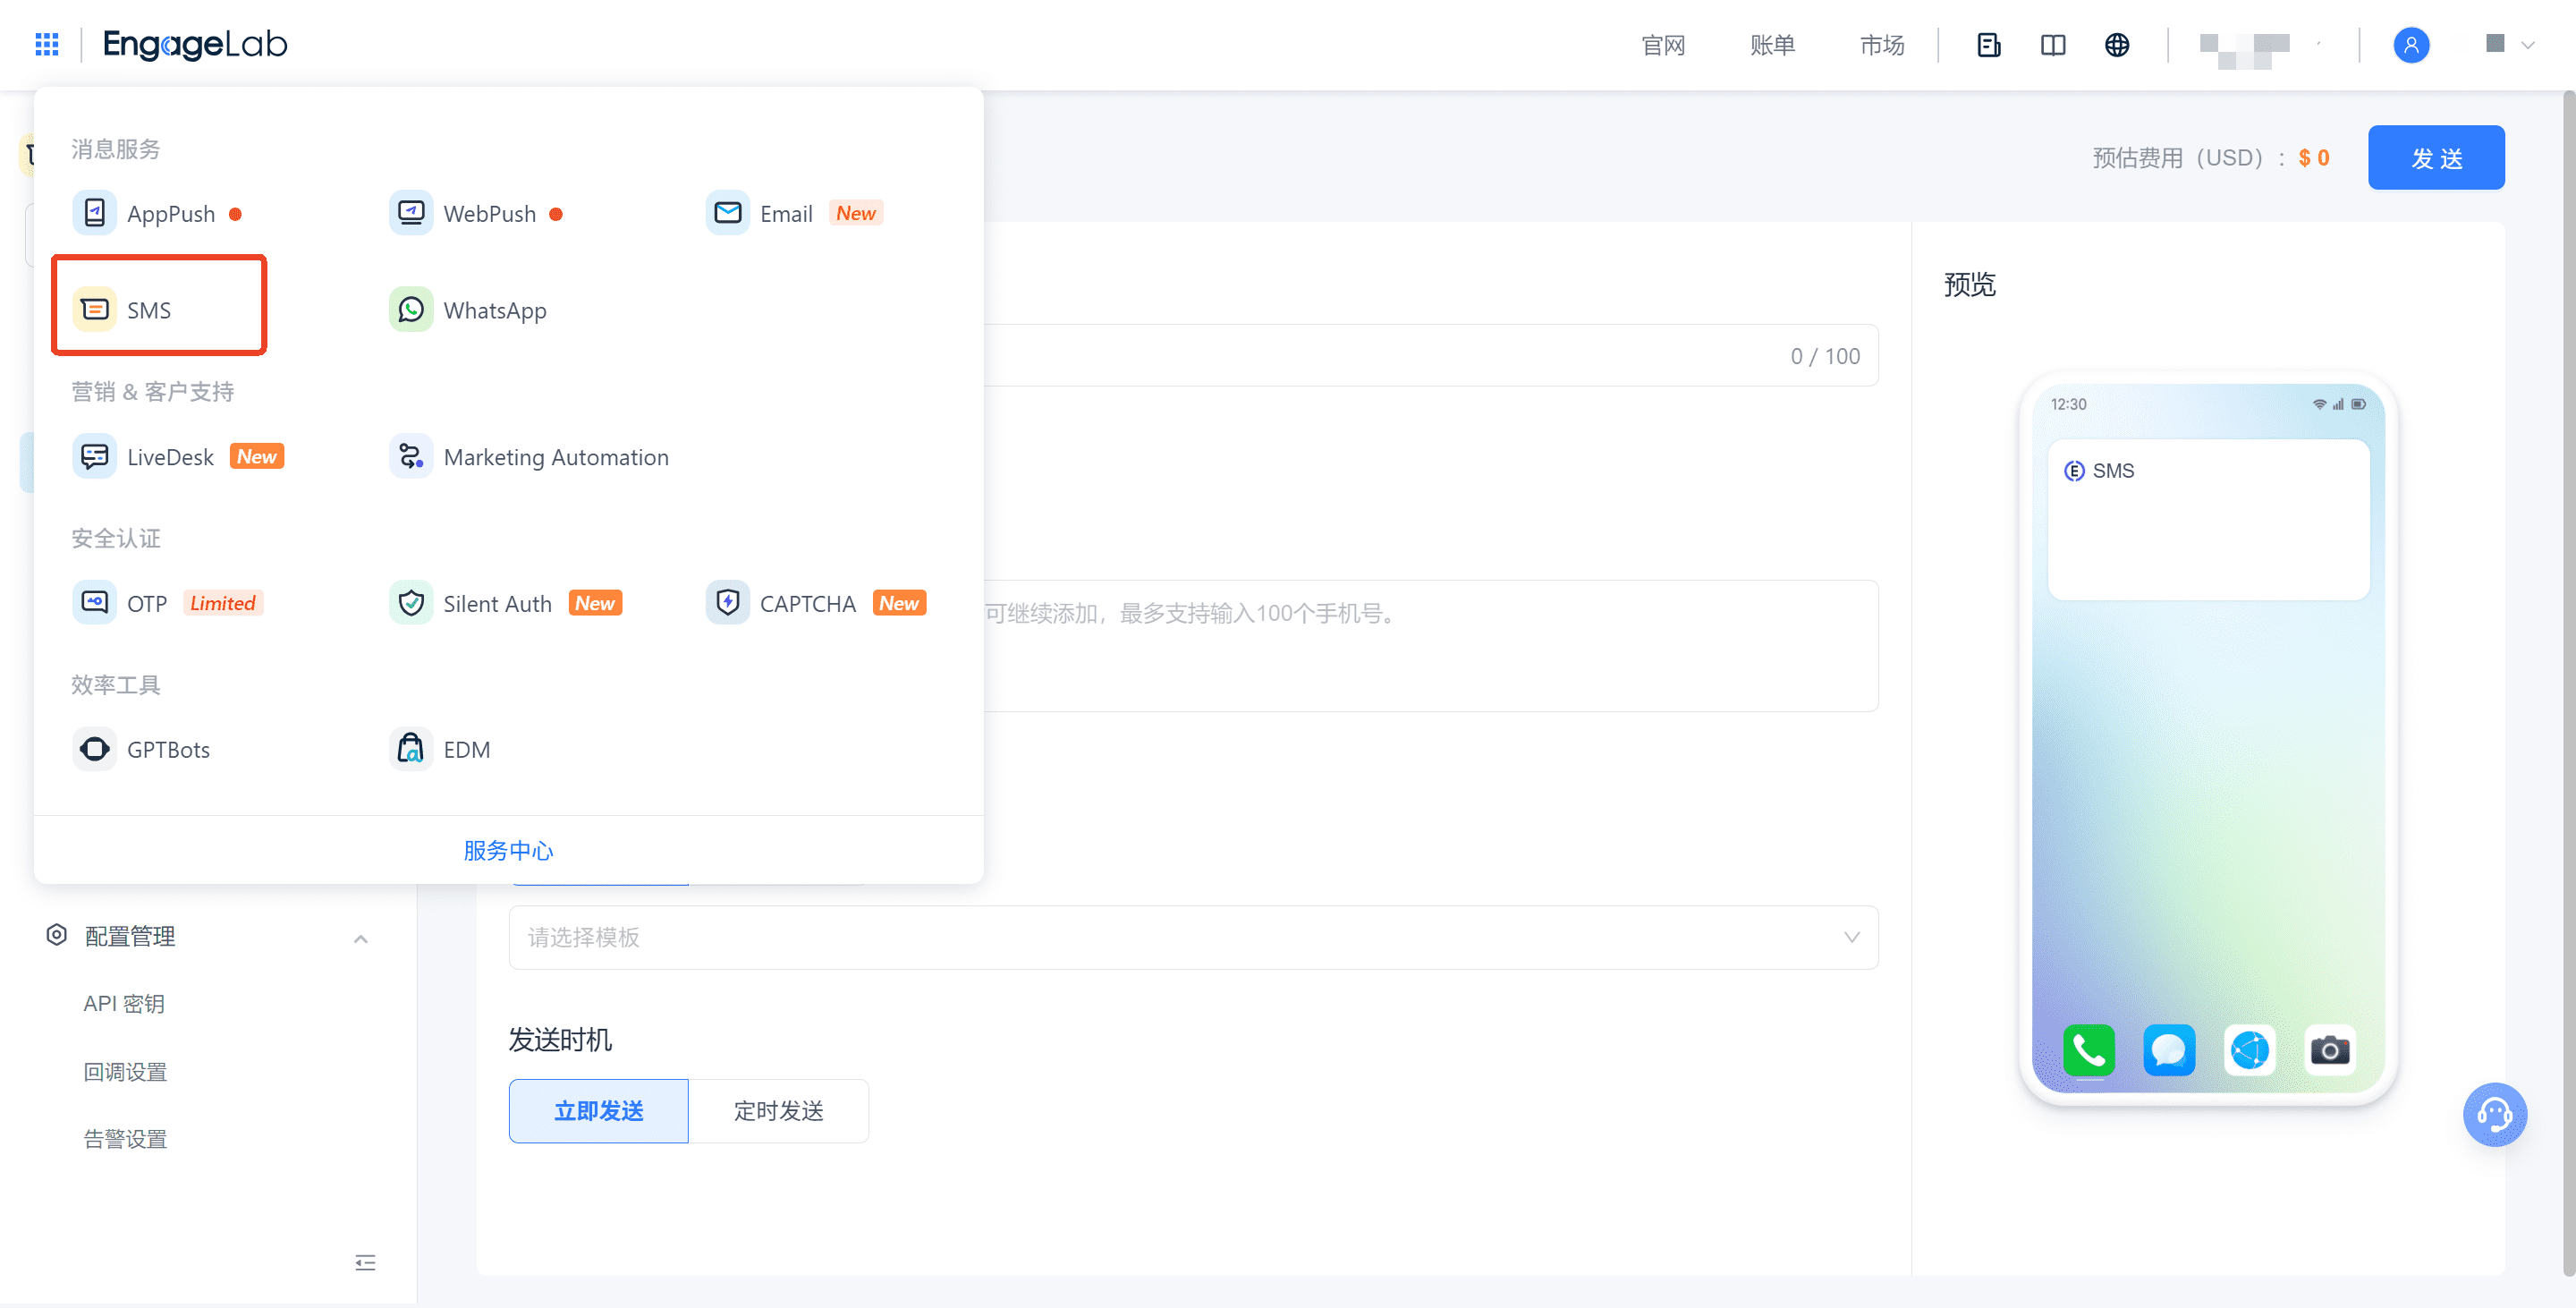Click the estimated cost $ 0 value
The image size is (2576, 1308).
tap(2314, 157)
